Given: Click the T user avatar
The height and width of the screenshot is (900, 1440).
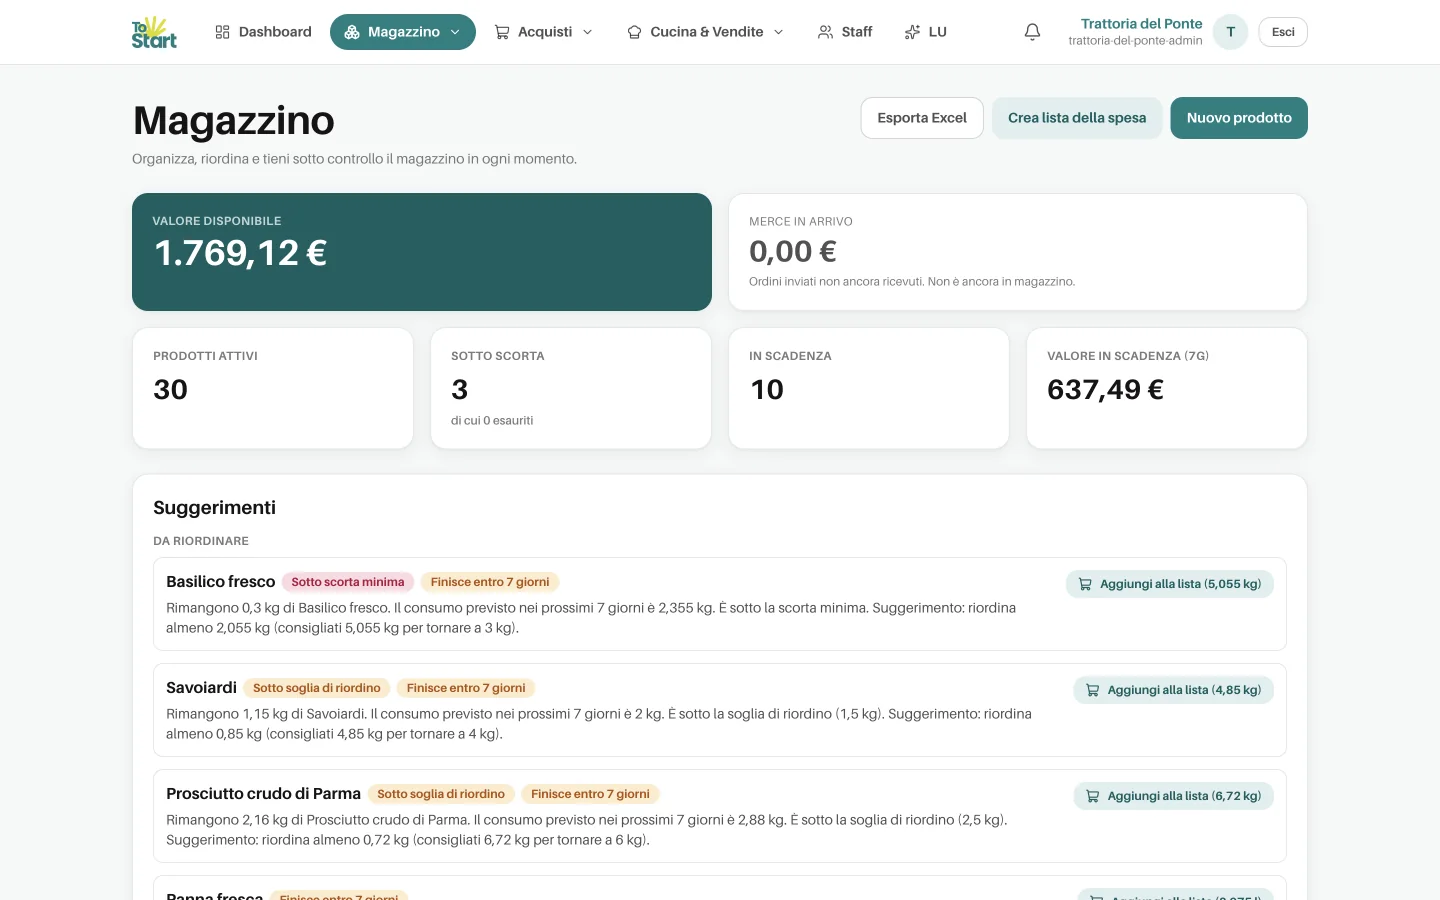Looking at the screenshot, I should point(1230,32).
